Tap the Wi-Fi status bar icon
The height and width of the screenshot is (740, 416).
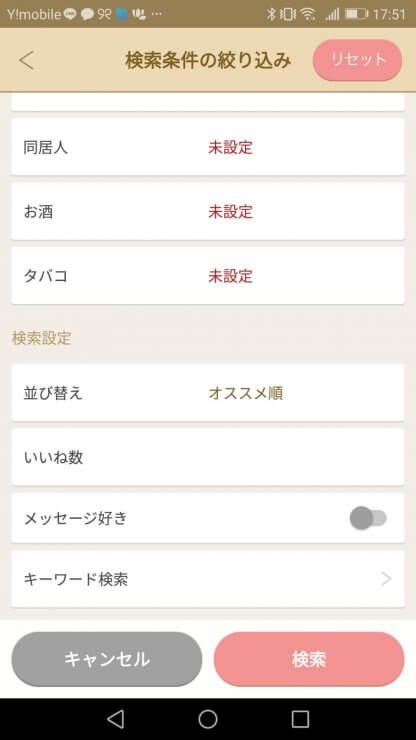[308, 14]
